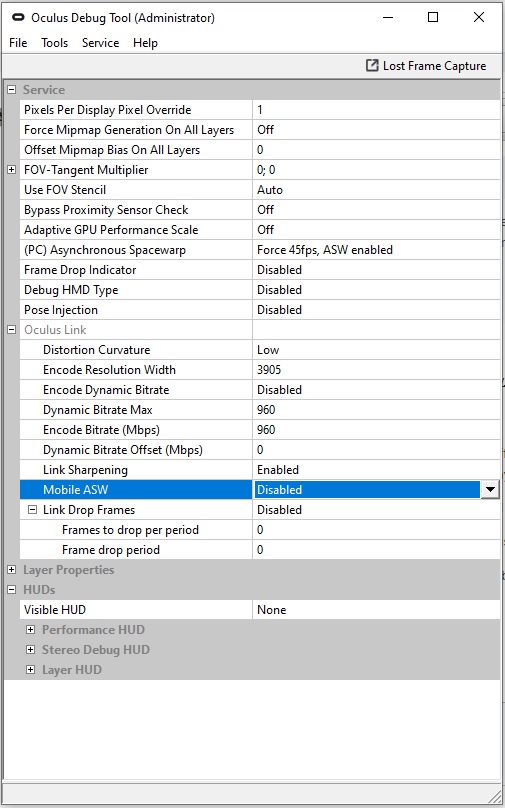505x808 pixels.
Task: Collapse the Oculus Link group
Action: pos(12,330)
